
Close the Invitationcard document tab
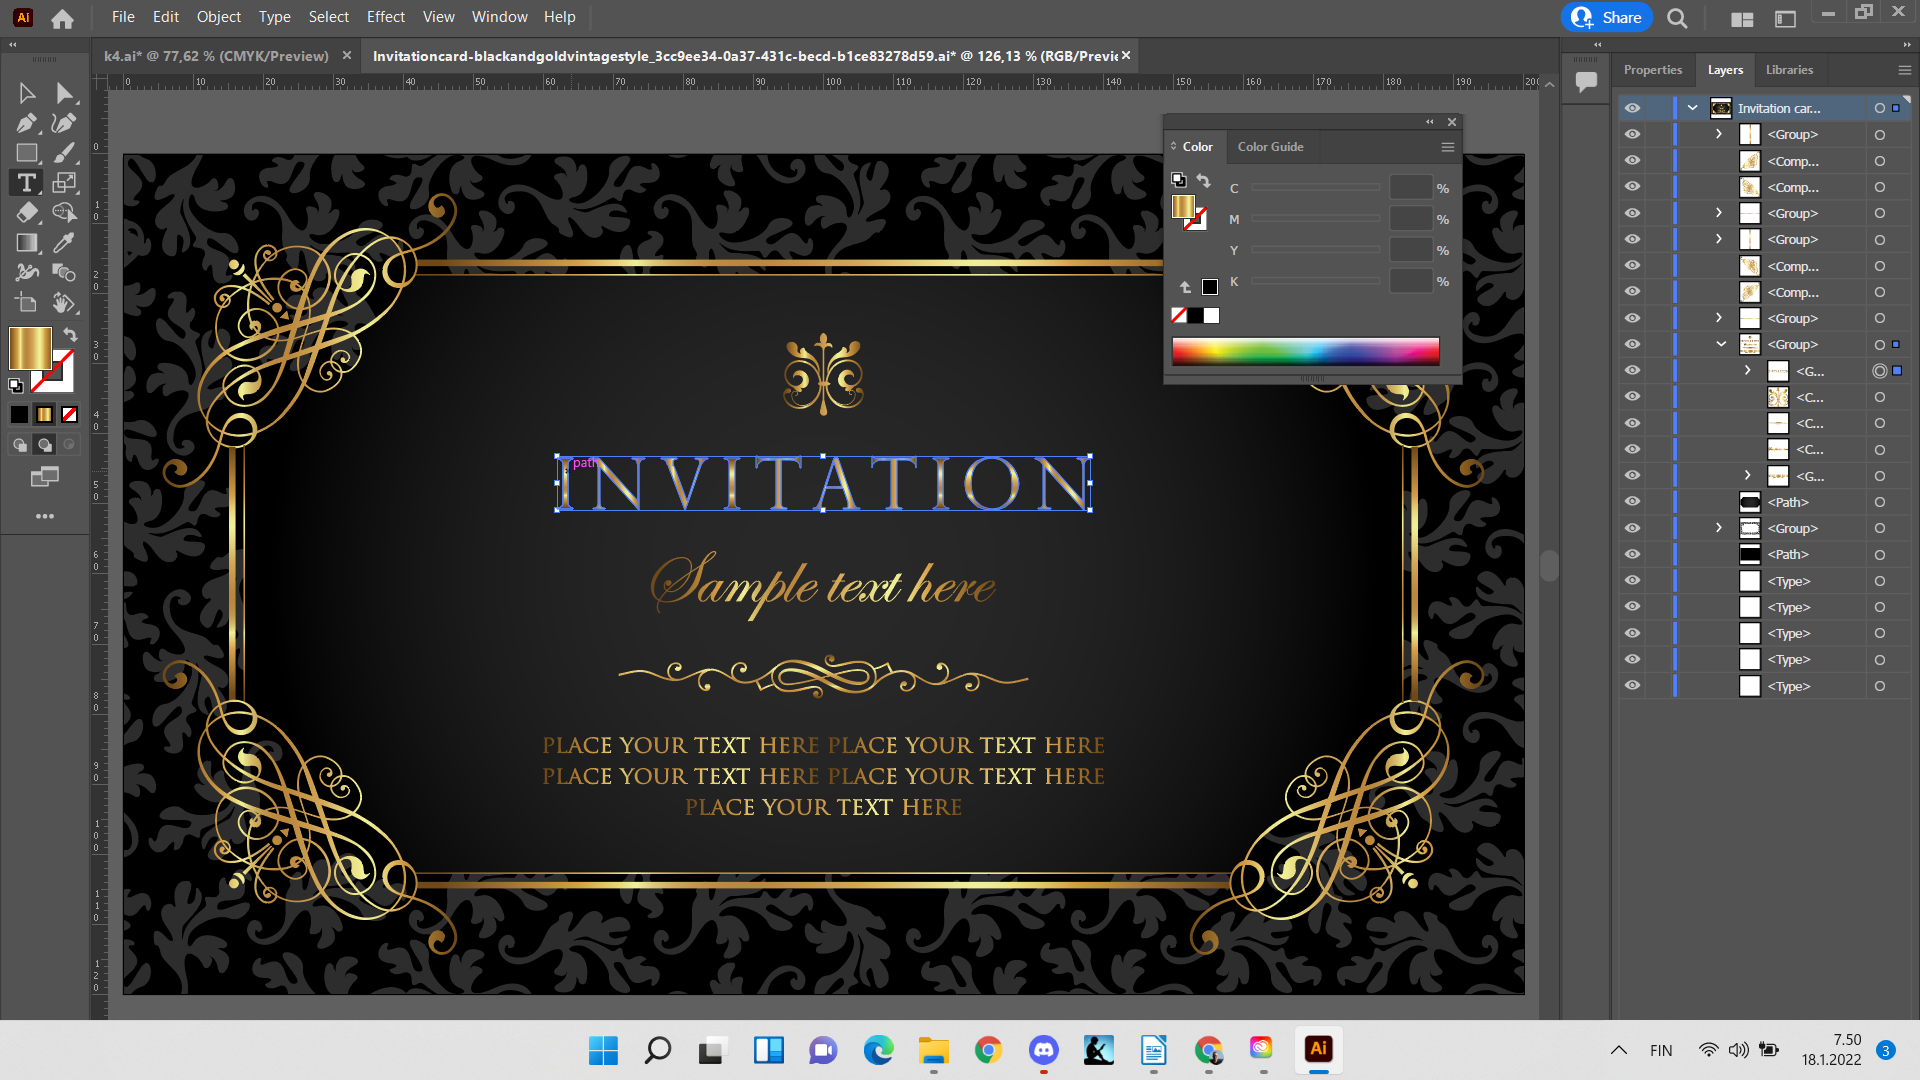point(1126,56)
